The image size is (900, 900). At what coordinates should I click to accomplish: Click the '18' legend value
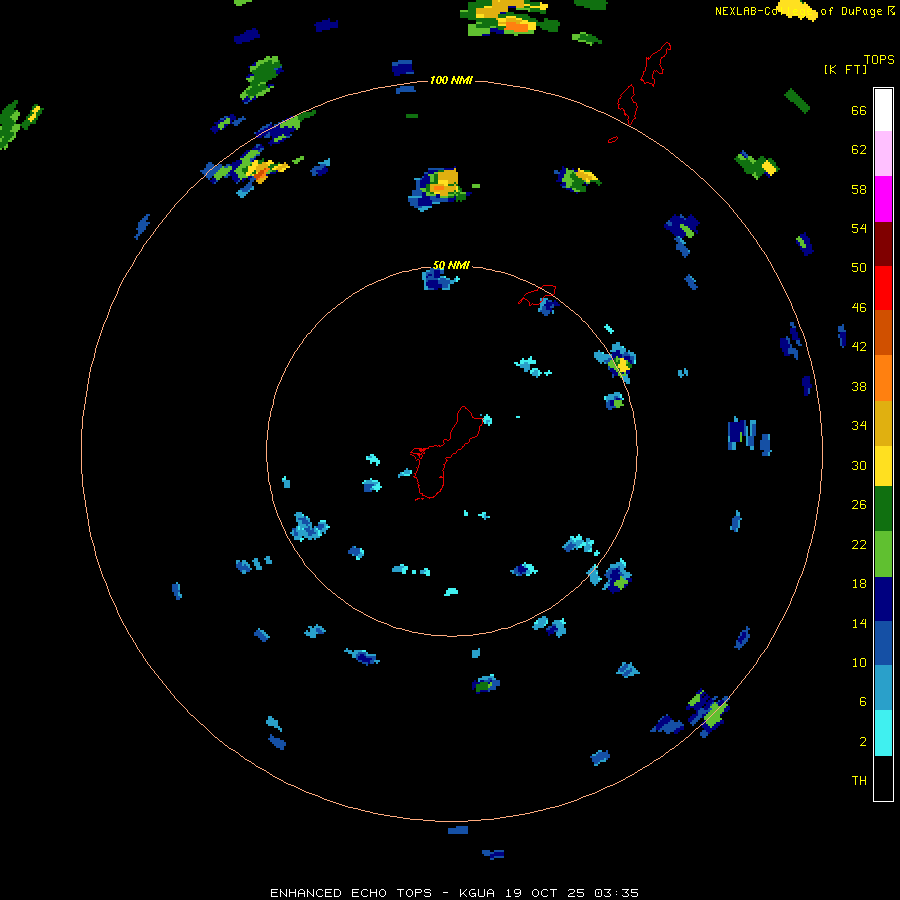coord(859,584)
